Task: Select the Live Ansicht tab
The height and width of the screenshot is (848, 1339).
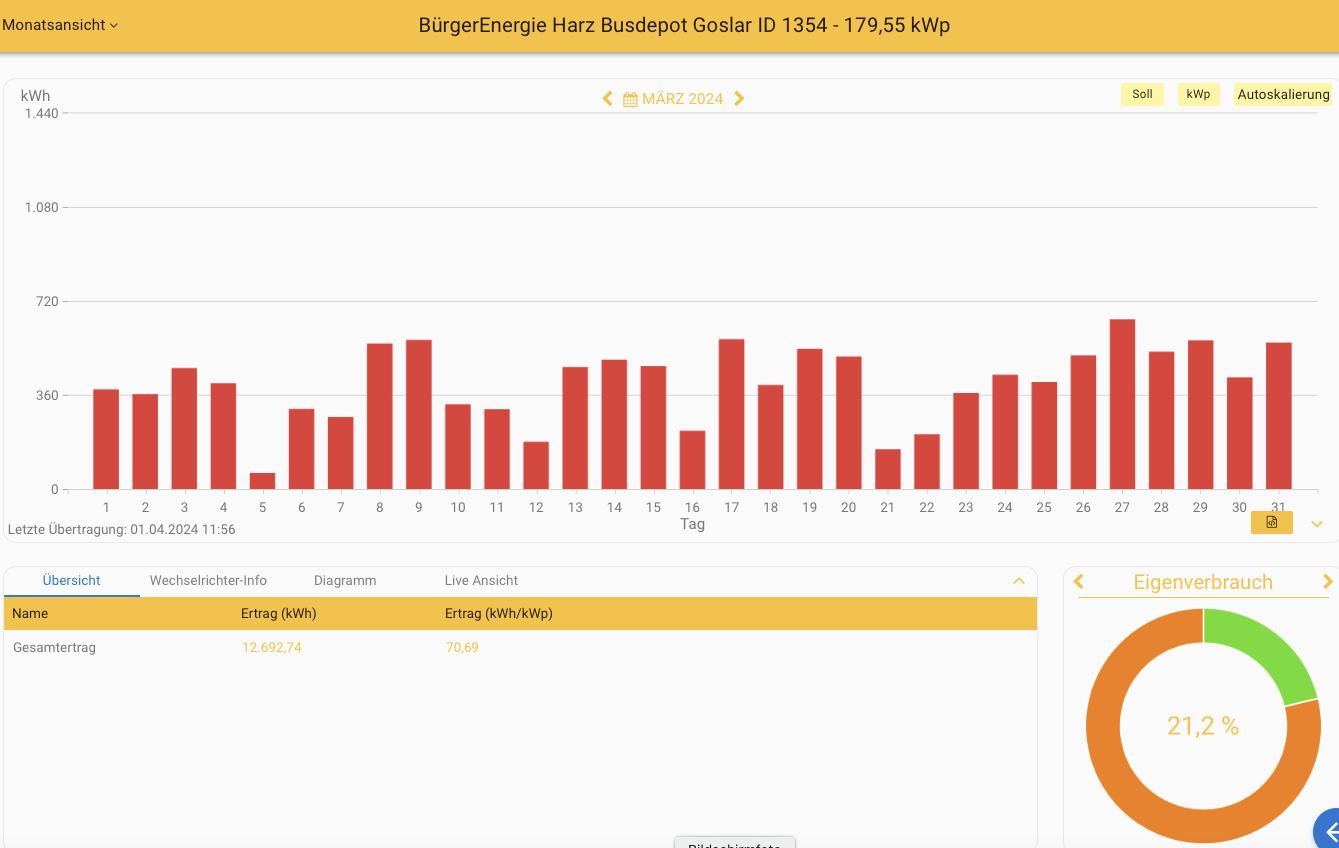Action: coord(481,581)
